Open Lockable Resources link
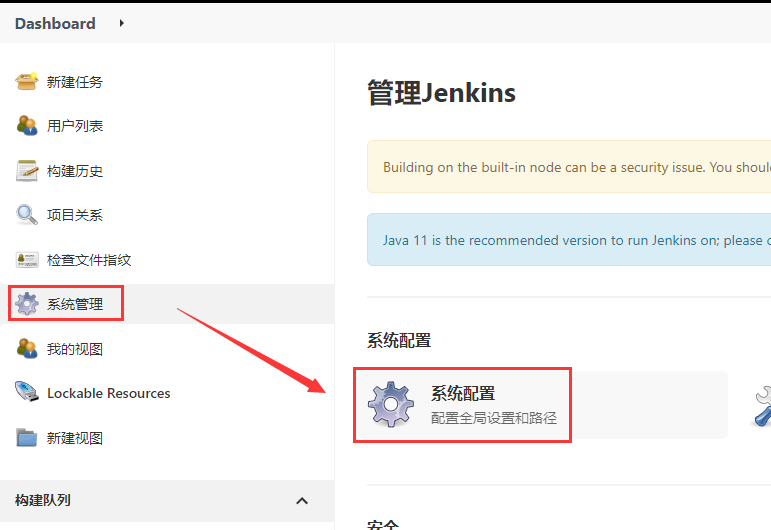This screenshot has width=771, height=530. coord(109,393)
